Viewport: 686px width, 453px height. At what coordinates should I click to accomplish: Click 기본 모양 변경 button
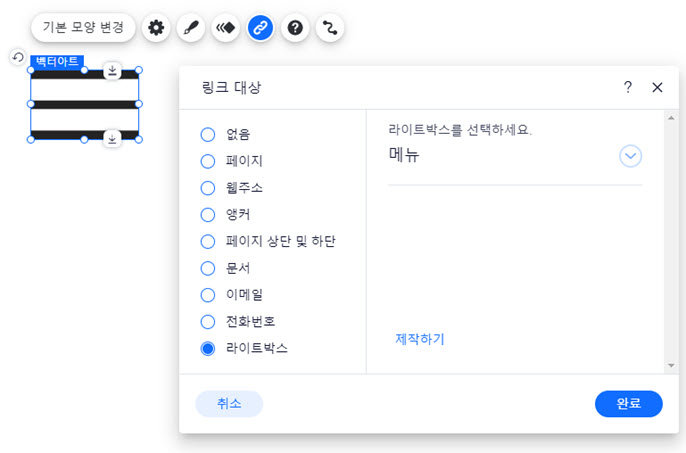pyautogui.click(x=83, y=28)
